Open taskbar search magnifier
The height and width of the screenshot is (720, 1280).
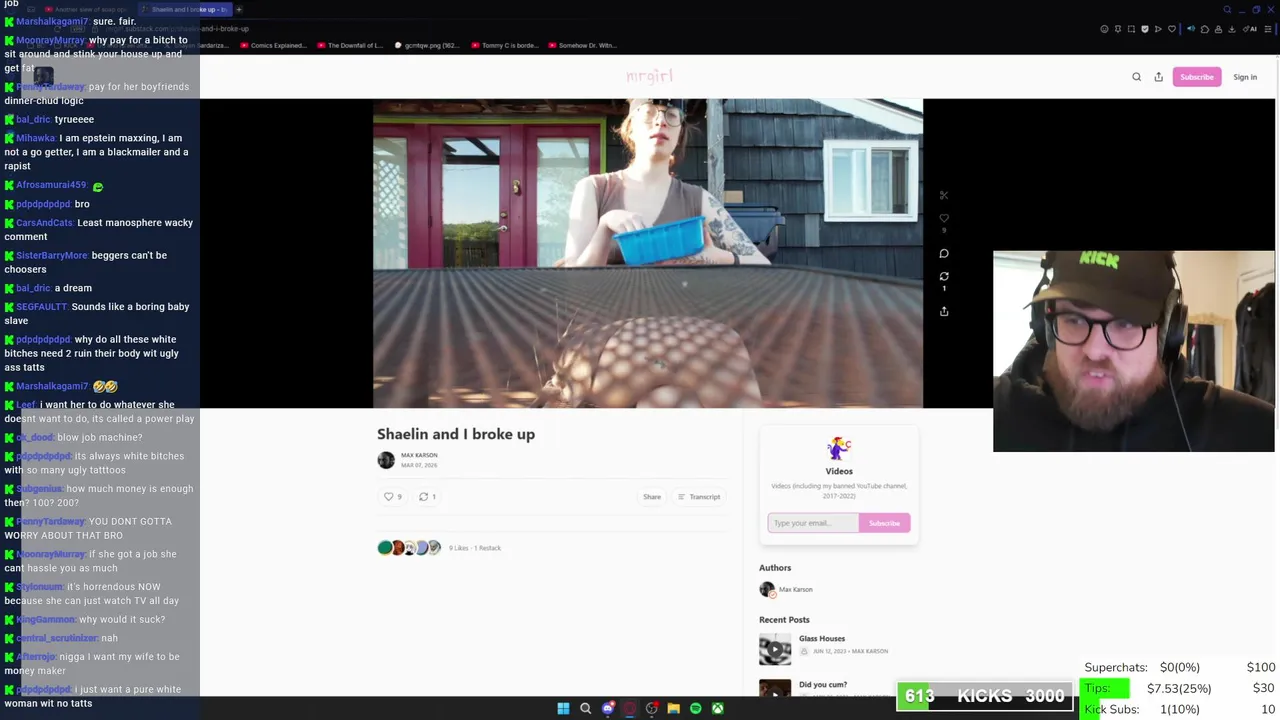tap(585, 708)
